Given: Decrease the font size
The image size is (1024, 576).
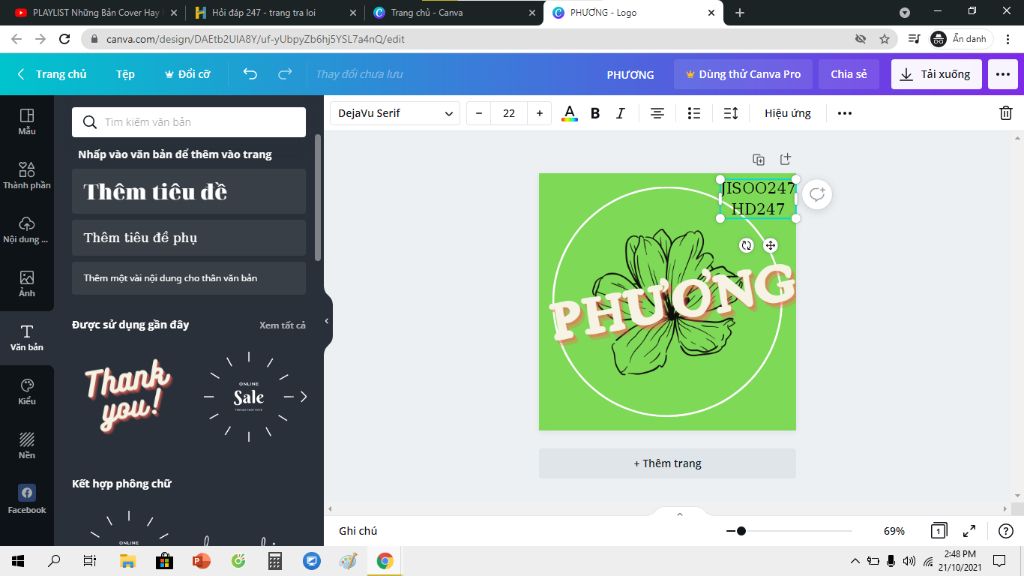Looking at the screenshot, I should [x=479, y=114].
